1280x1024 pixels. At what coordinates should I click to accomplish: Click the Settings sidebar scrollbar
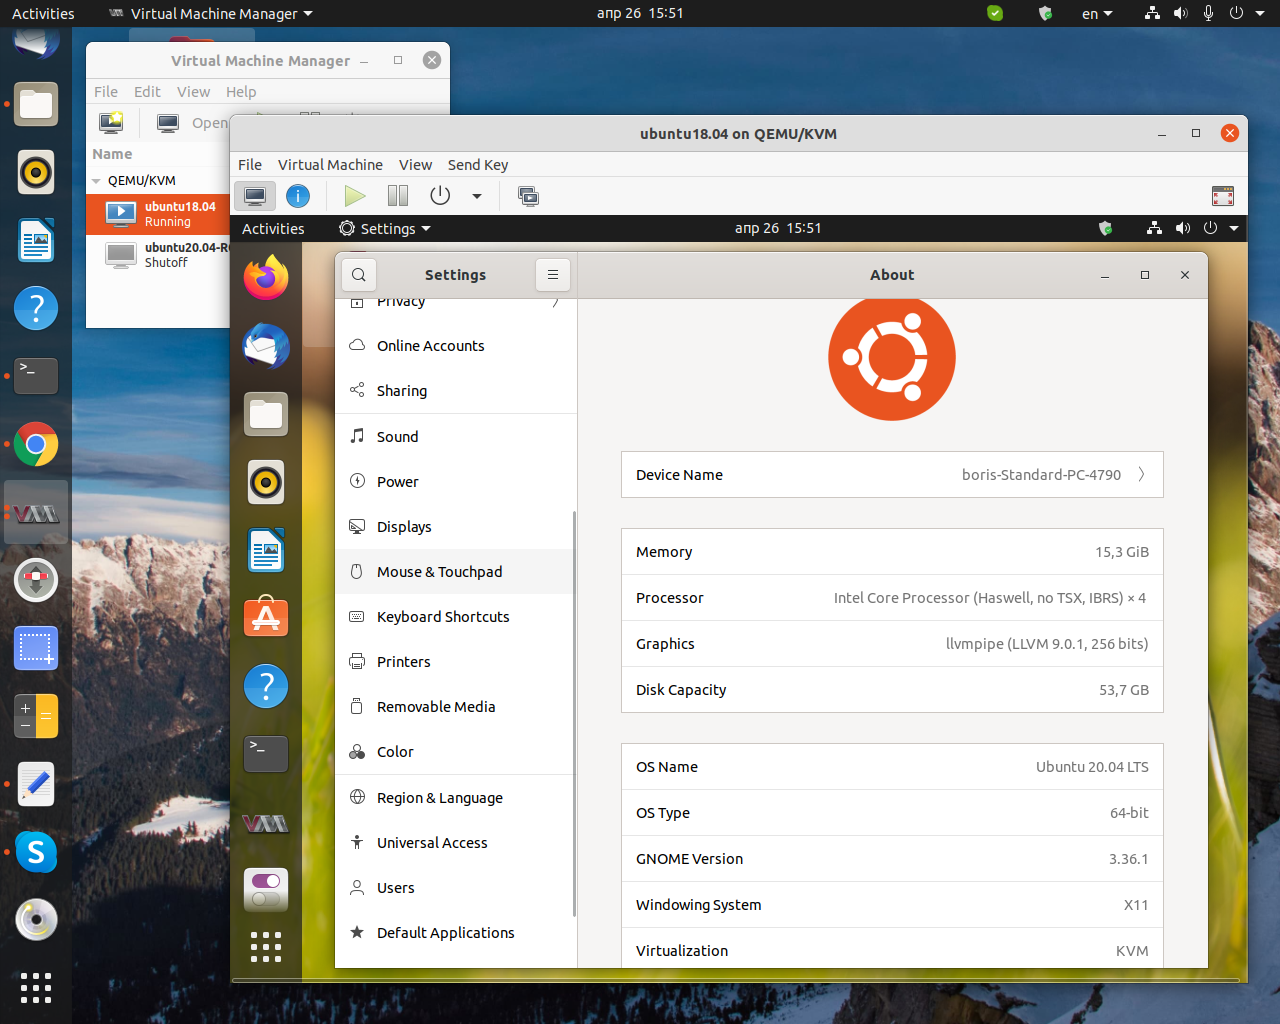573,700
